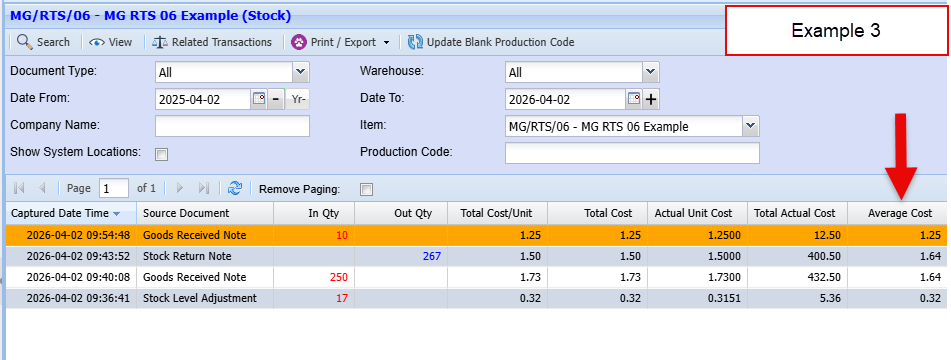Click Date To text field
This screenshot has width=951, height=360.
(565, 99)
